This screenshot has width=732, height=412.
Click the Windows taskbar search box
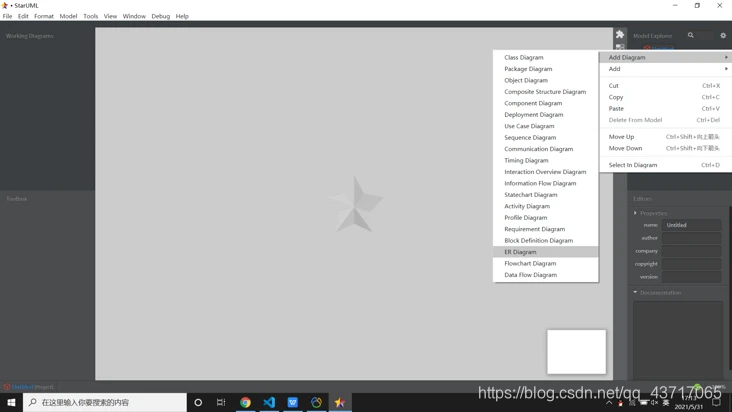105,402
